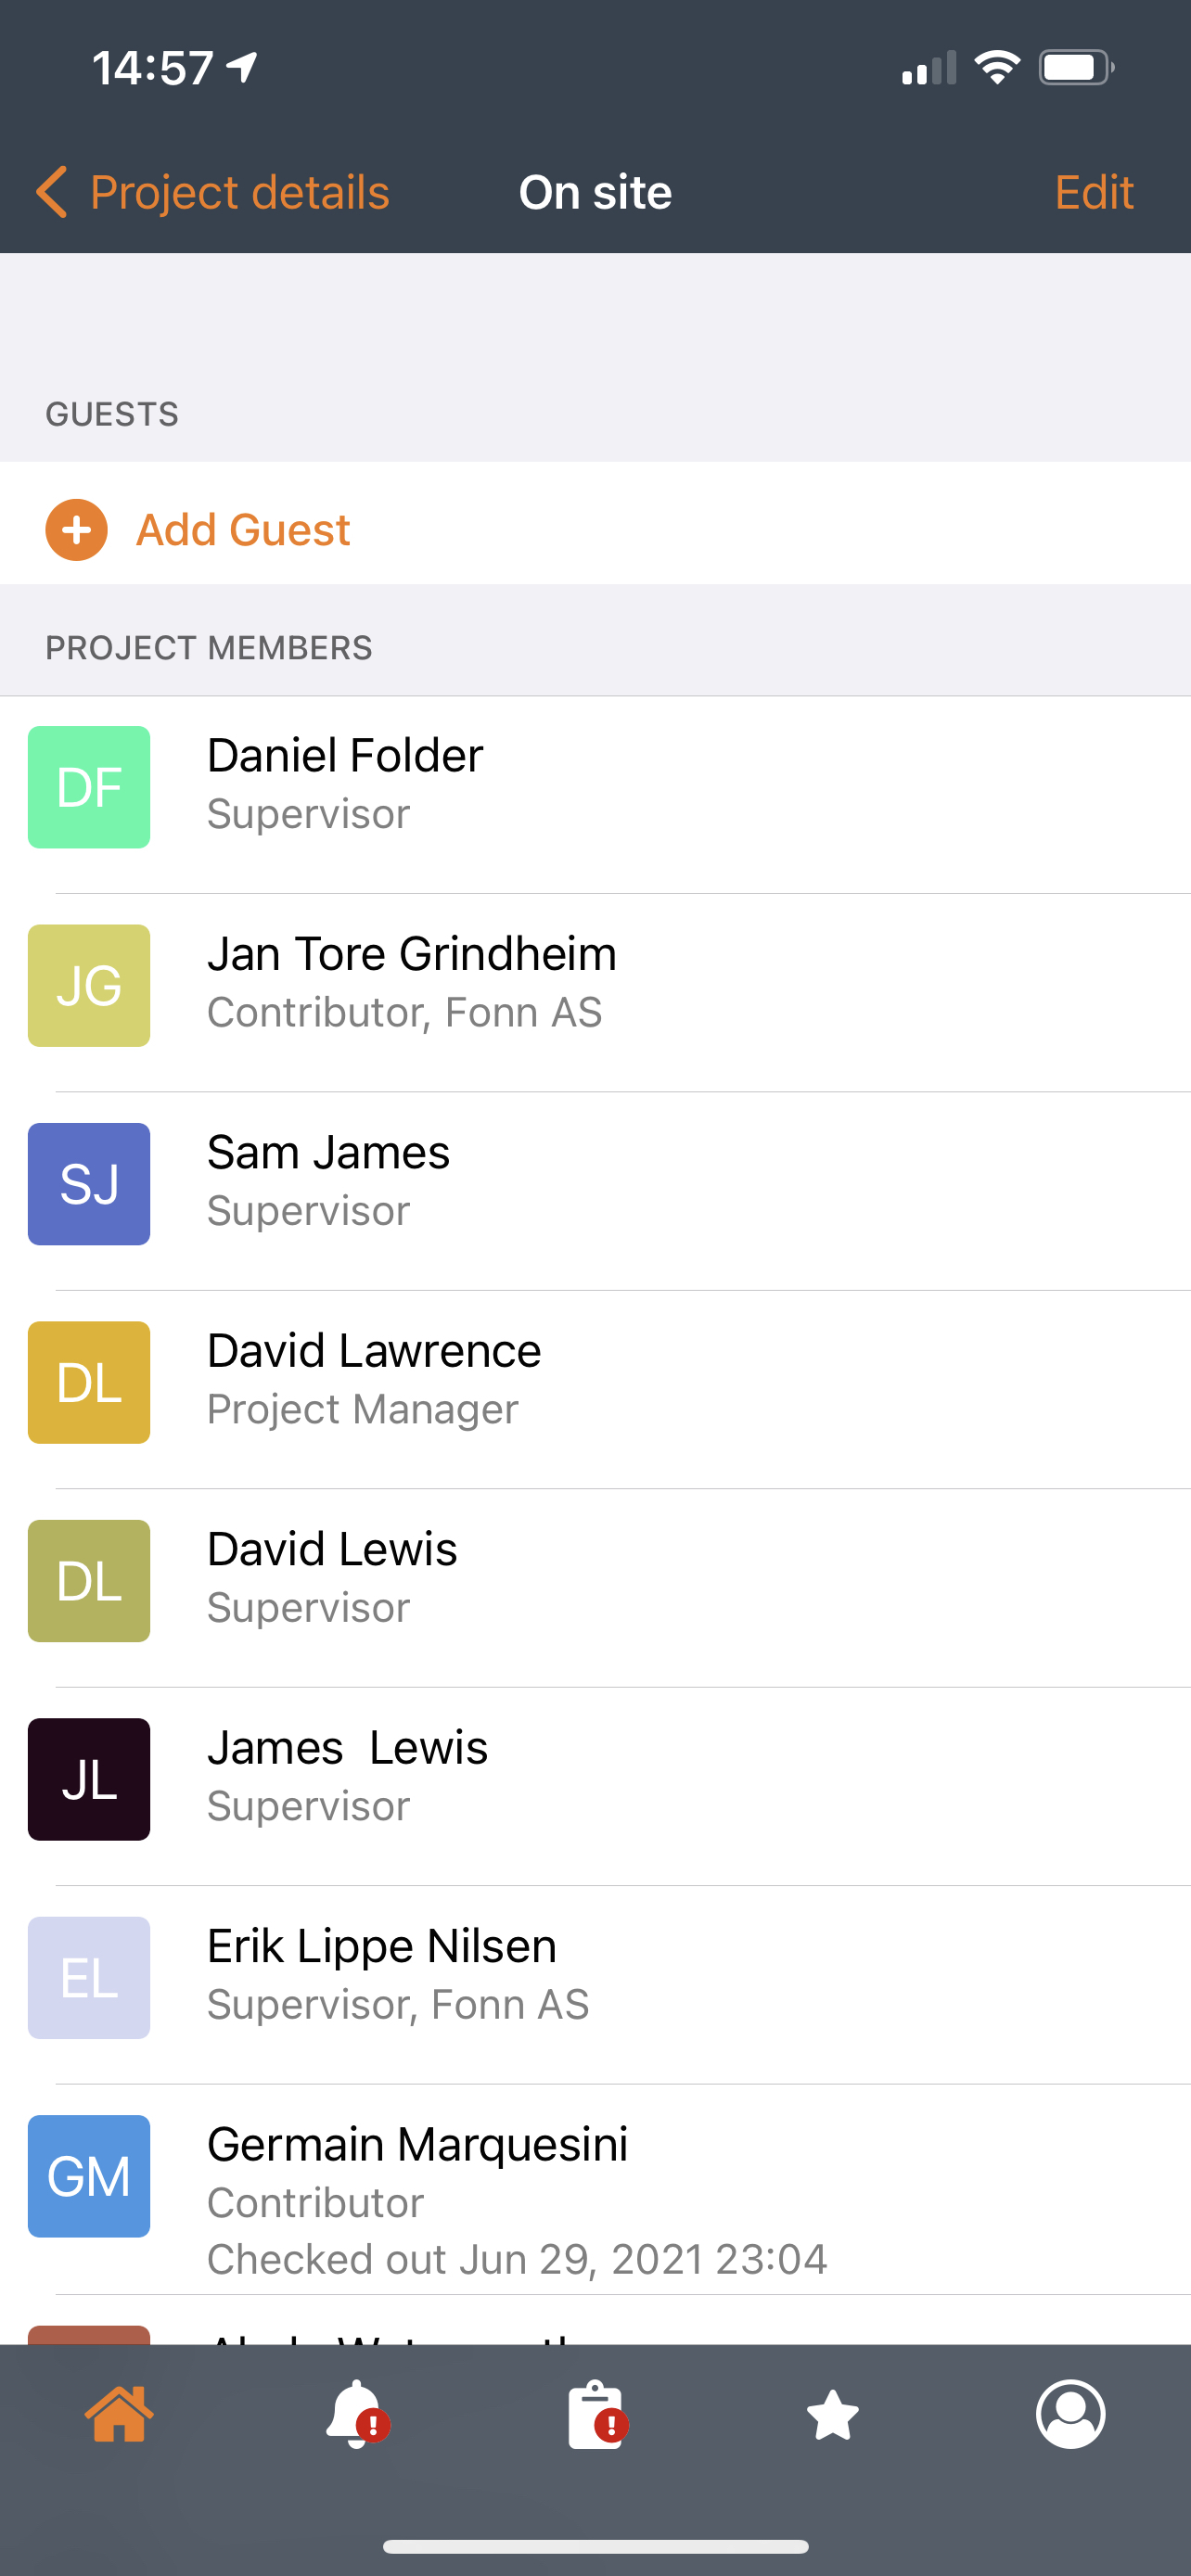Open Jan Tore Grindheim member row
The height and width of the screenshot is (2576, 1191).
tap(596, 985)
